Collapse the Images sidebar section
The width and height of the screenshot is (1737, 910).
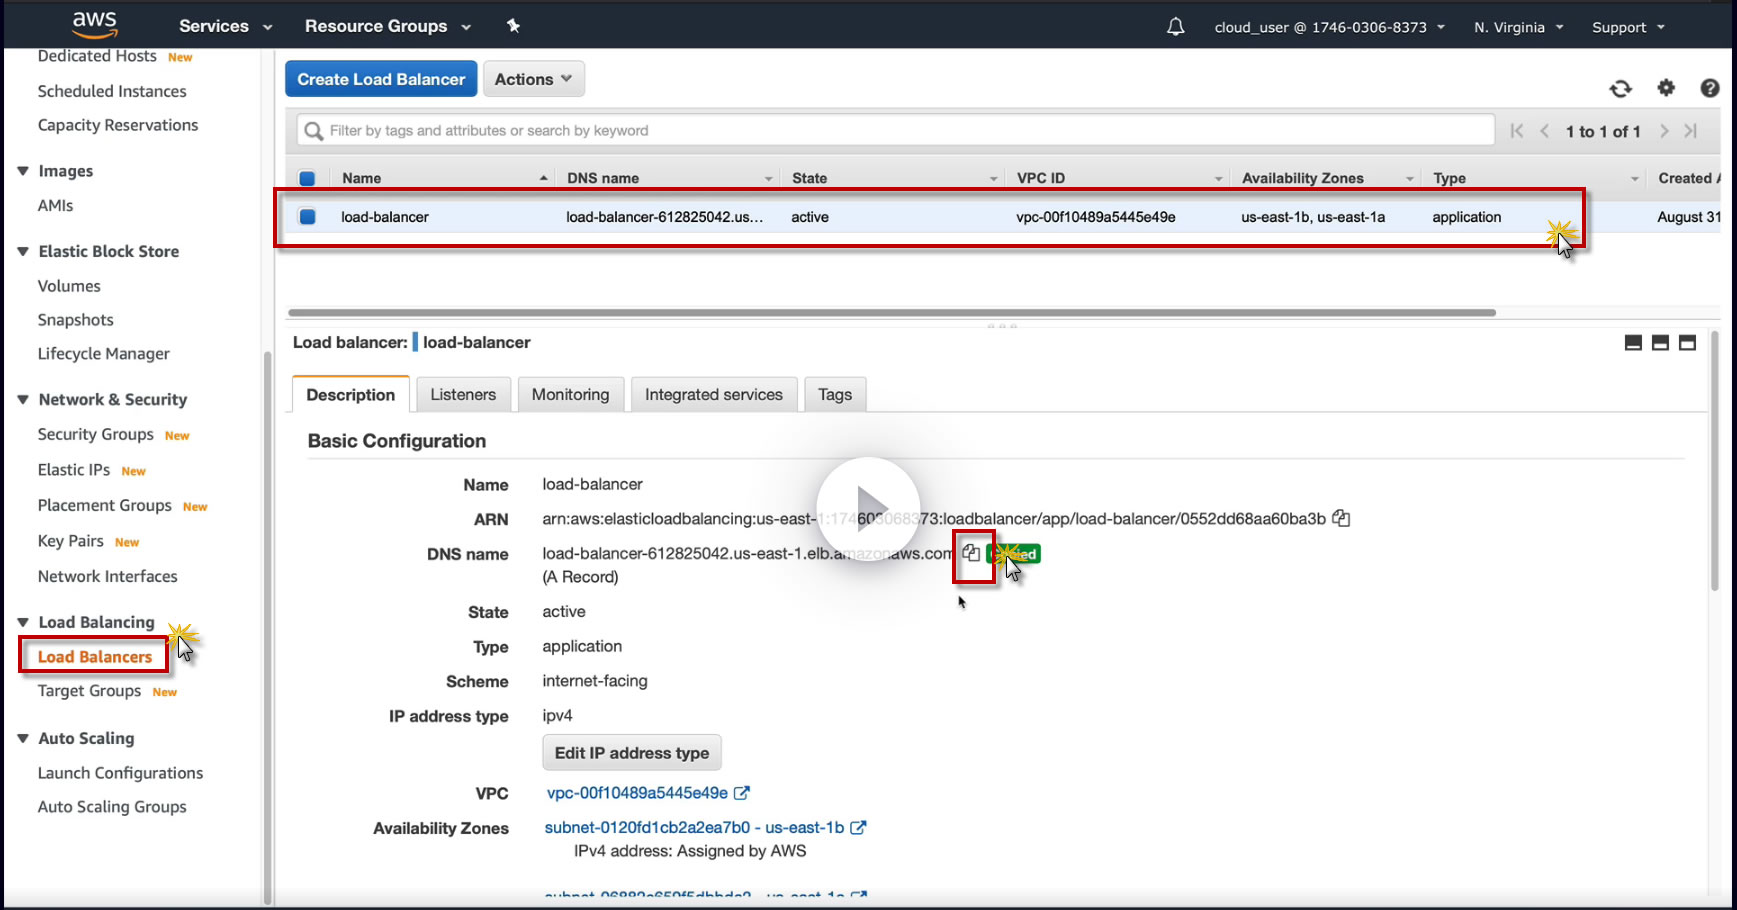pos(23,171)
